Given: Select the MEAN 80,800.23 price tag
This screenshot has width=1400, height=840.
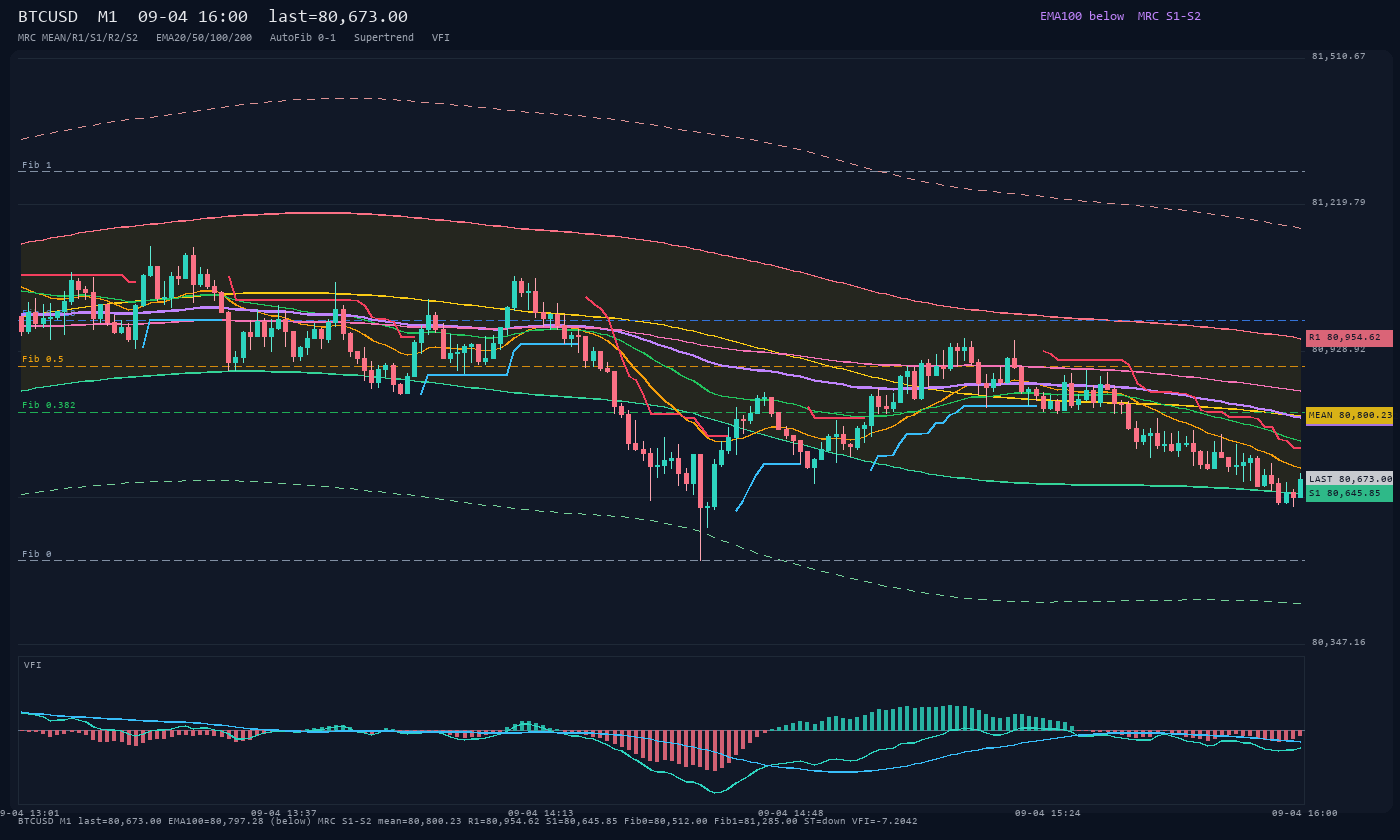Looking at the screenshot, I should 1349,415.
